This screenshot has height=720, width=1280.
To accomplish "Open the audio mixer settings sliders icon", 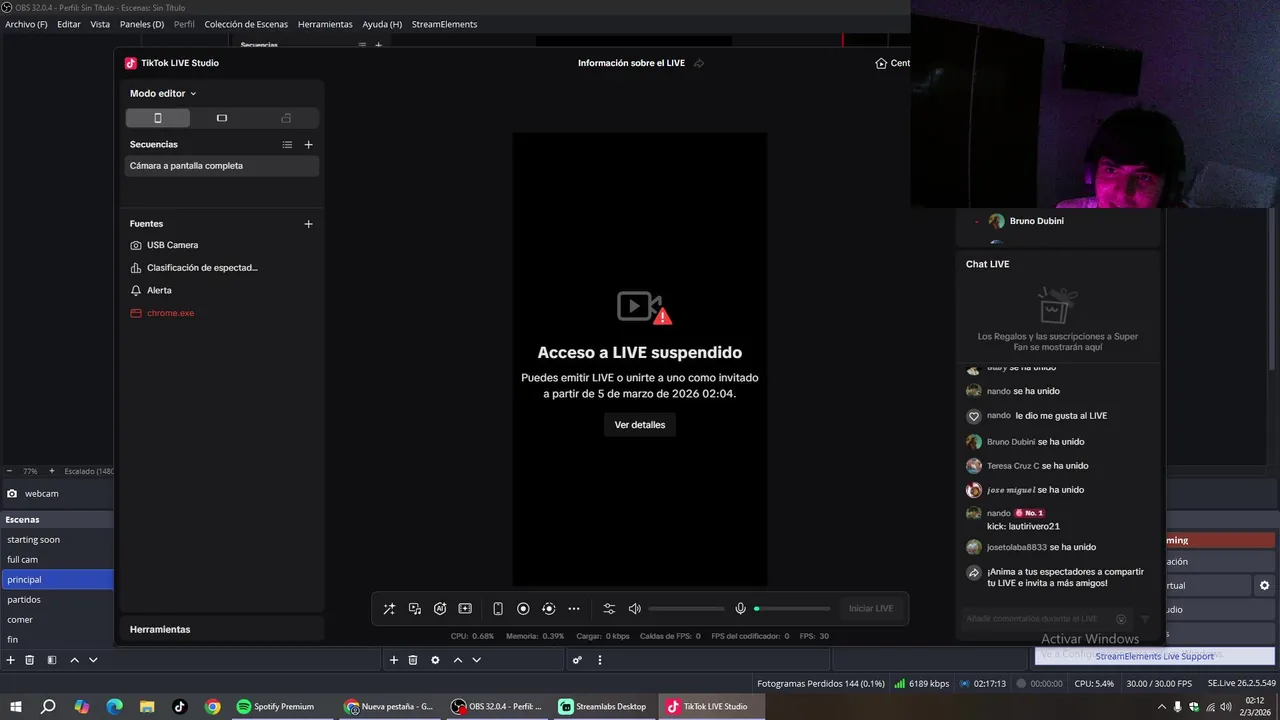I will [x=609, y=608].
